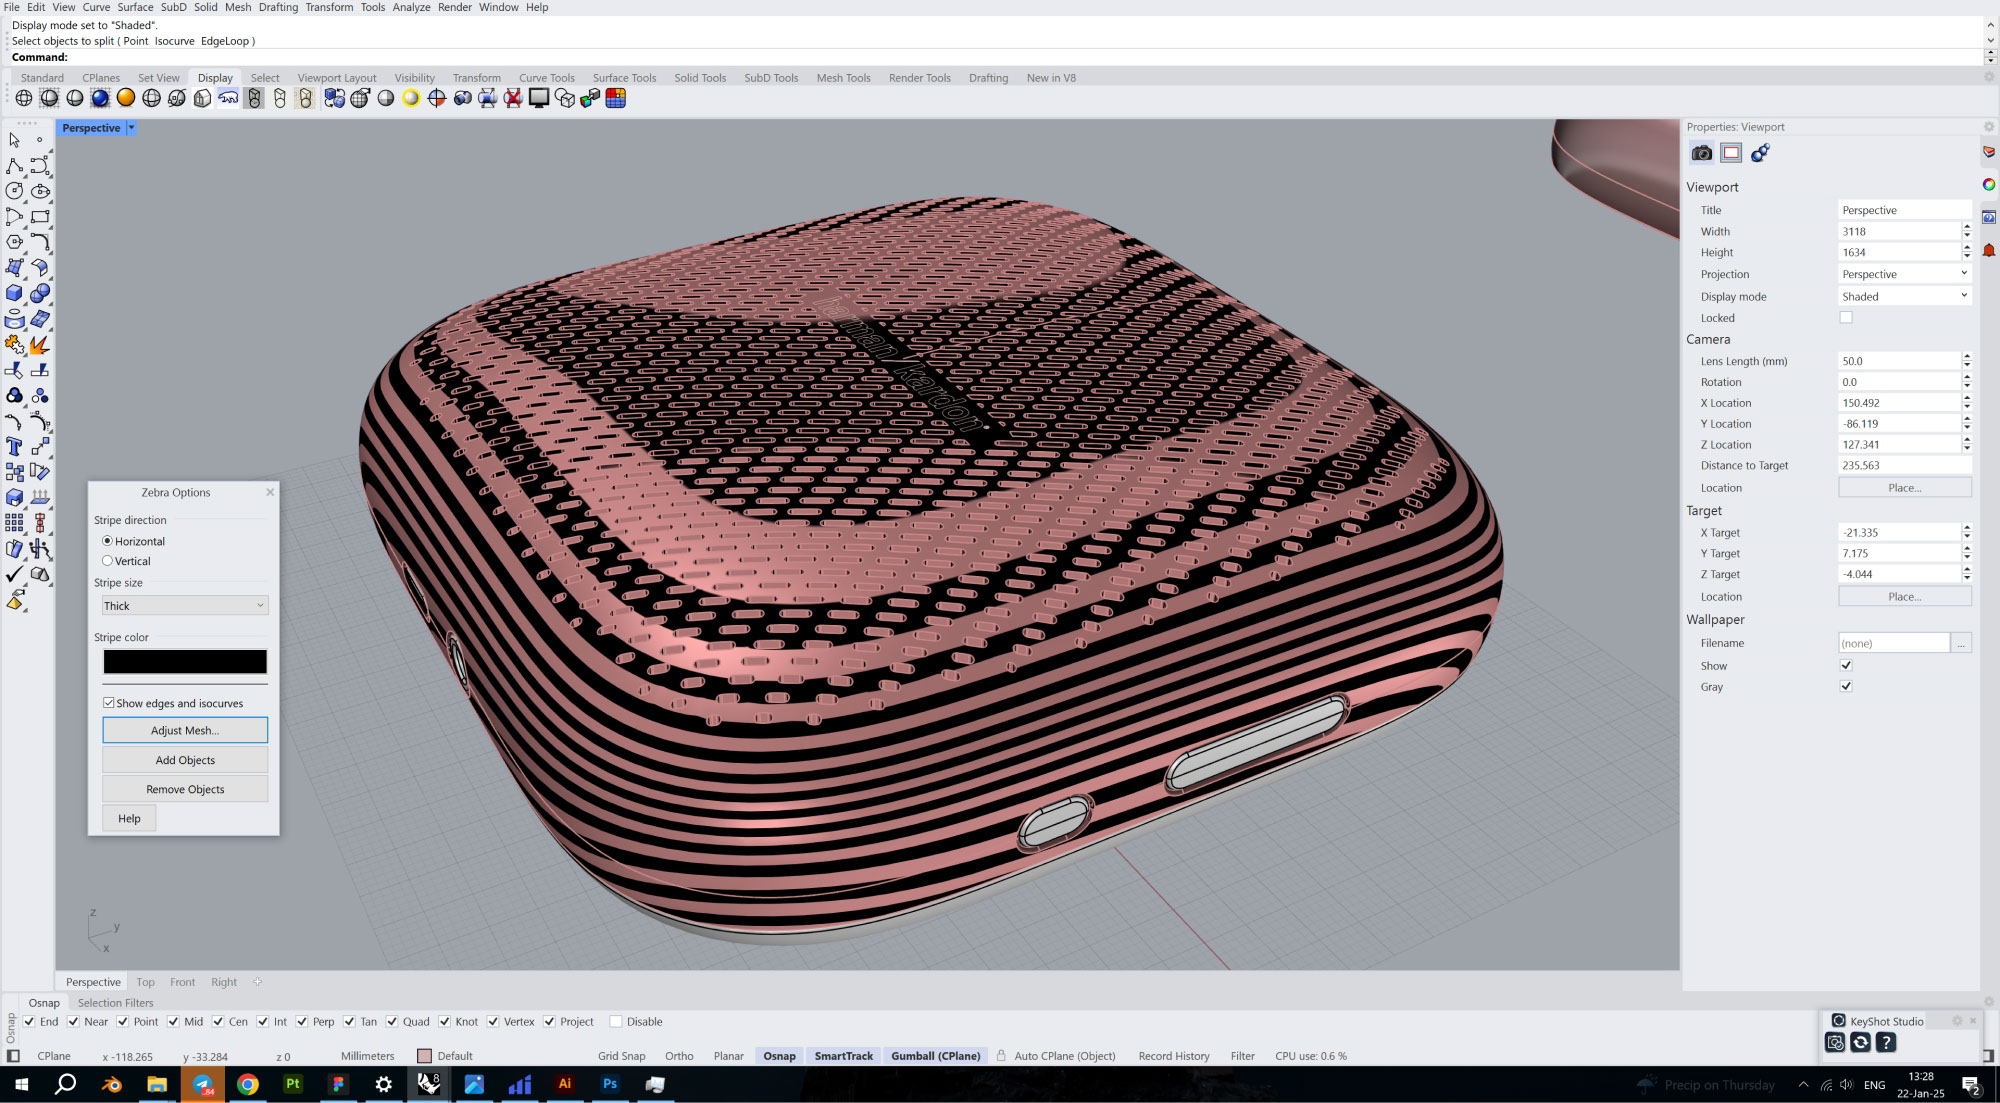Select the Text object tool icon
Screen dimensions: 2000x1103
[x=14, y=446]
